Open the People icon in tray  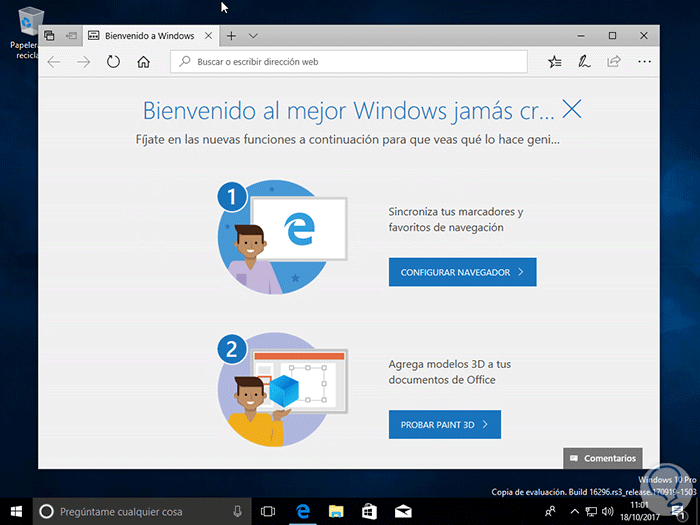click(551, 512)
